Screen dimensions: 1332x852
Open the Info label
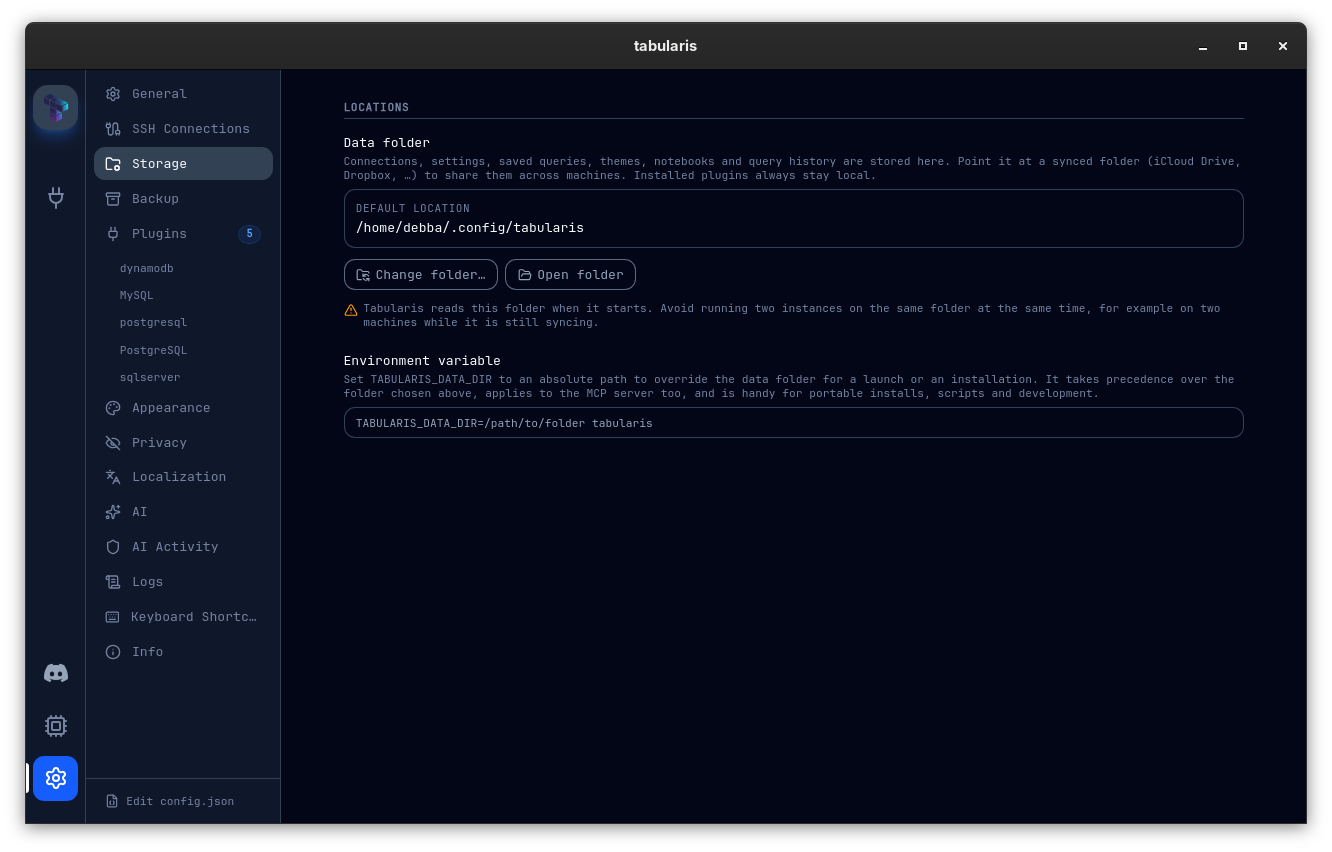(x=147, y=652)
